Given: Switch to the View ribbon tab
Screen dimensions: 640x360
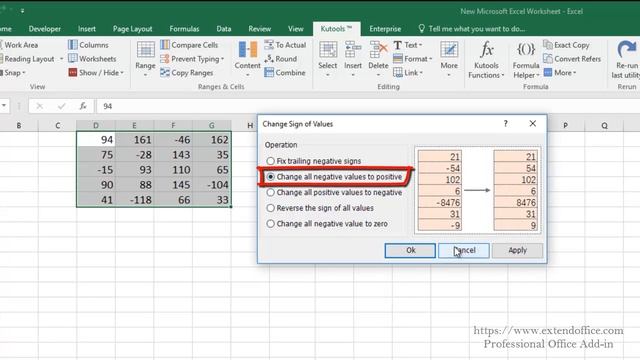Looking at the screenshot, I should (296, 29).
